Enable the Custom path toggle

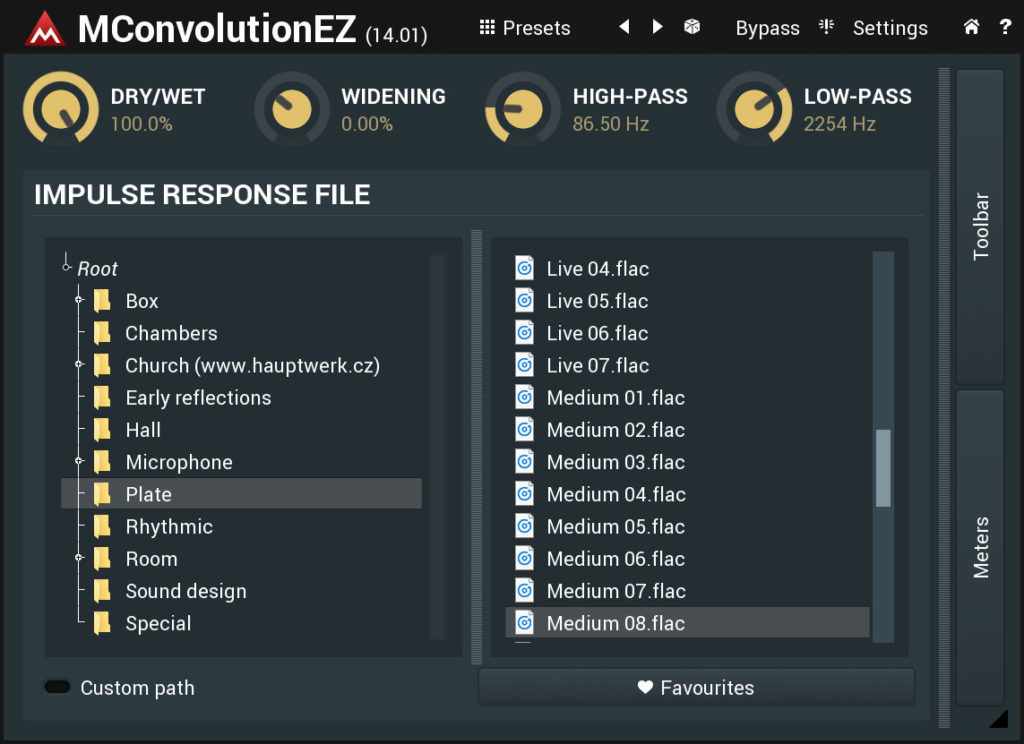57,688
